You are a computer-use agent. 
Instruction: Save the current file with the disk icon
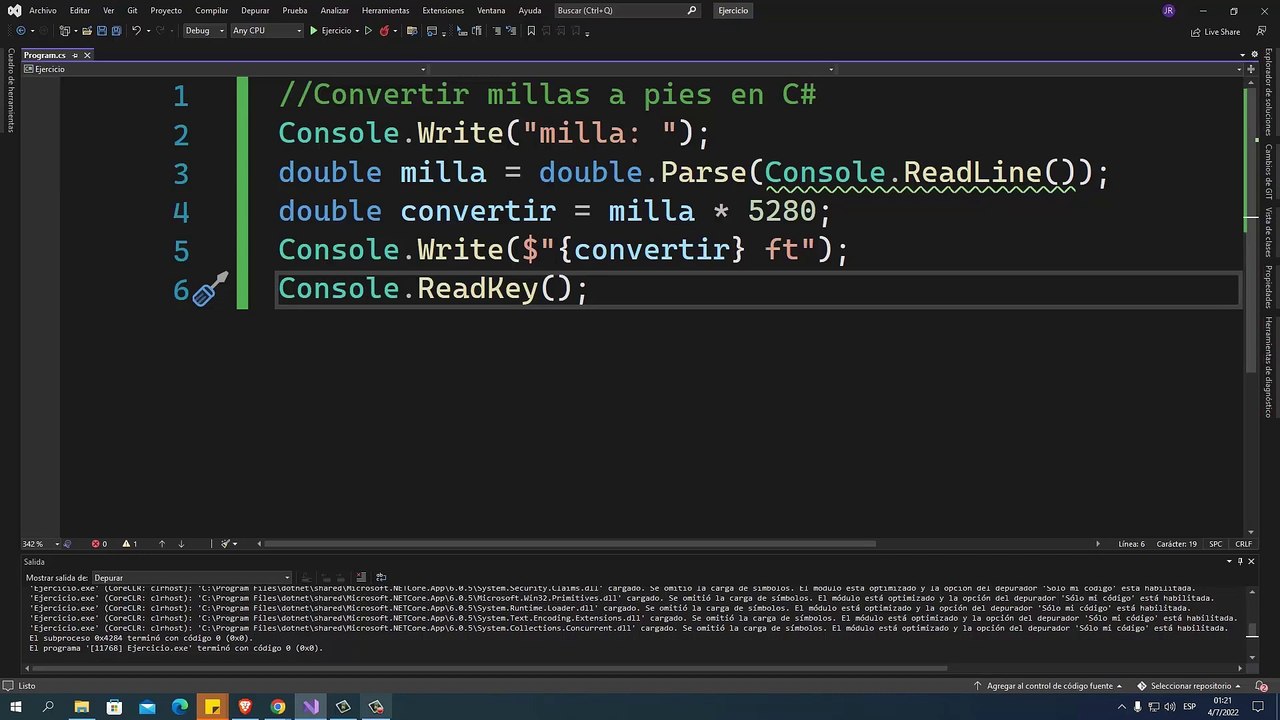[102, 30]
